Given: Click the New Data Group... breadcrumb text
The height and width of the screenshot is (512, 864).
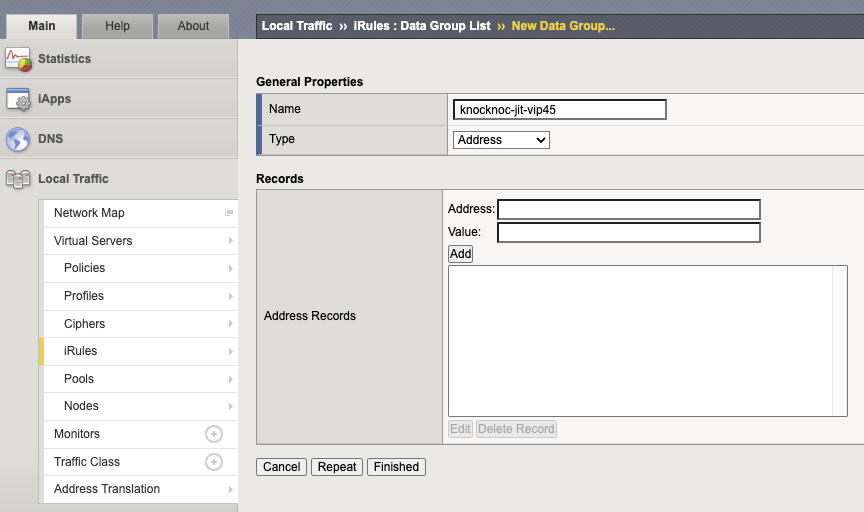Looking at the screenshot, I should click(x=563, y=26).
